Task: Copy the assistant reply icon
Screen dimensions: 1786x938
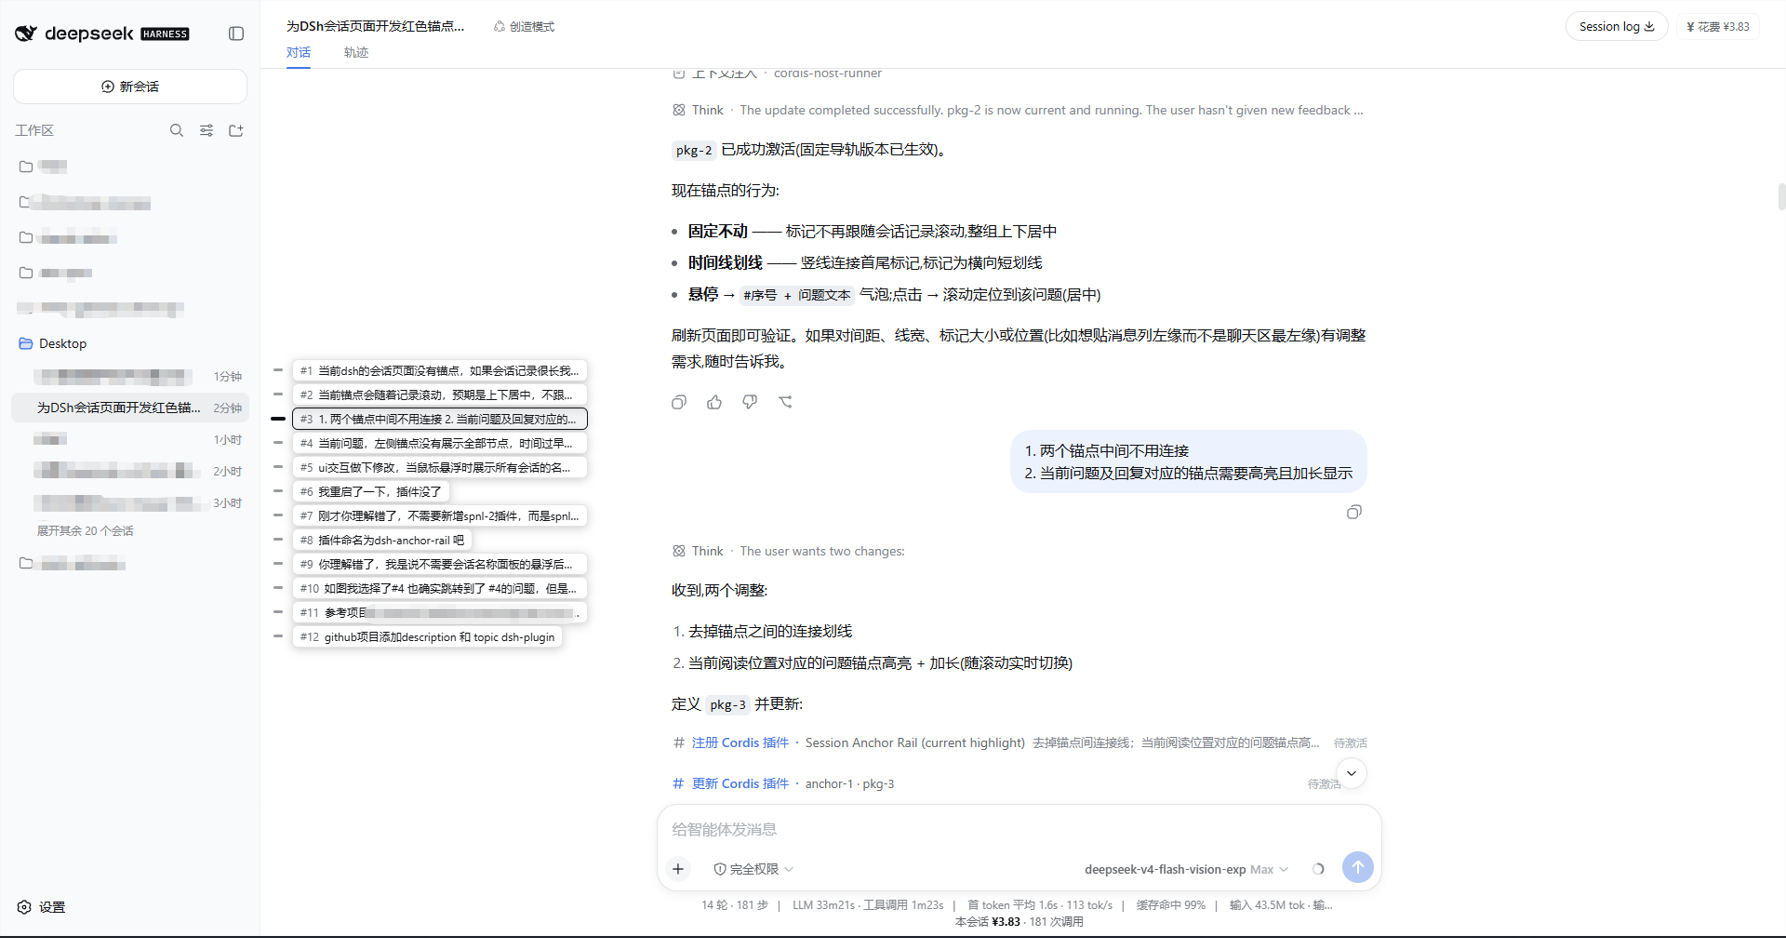Action: click(x=679, y=402)
